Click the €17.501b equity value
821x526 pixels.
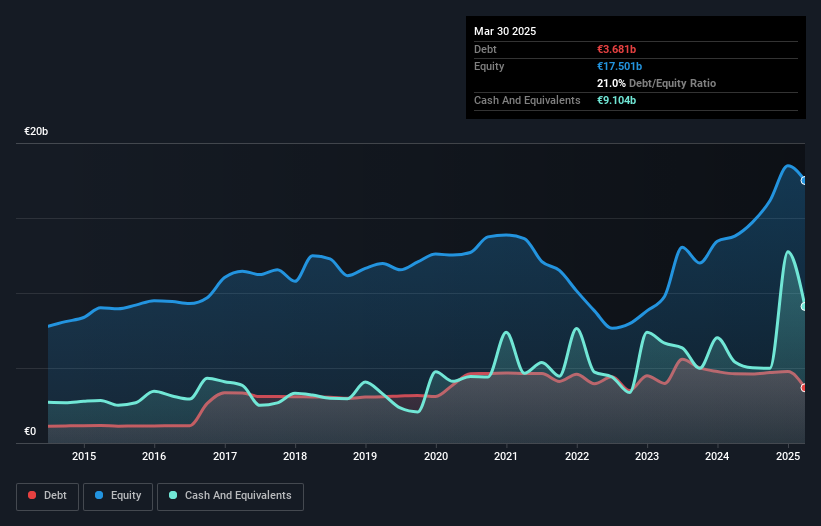coord(619,66)
